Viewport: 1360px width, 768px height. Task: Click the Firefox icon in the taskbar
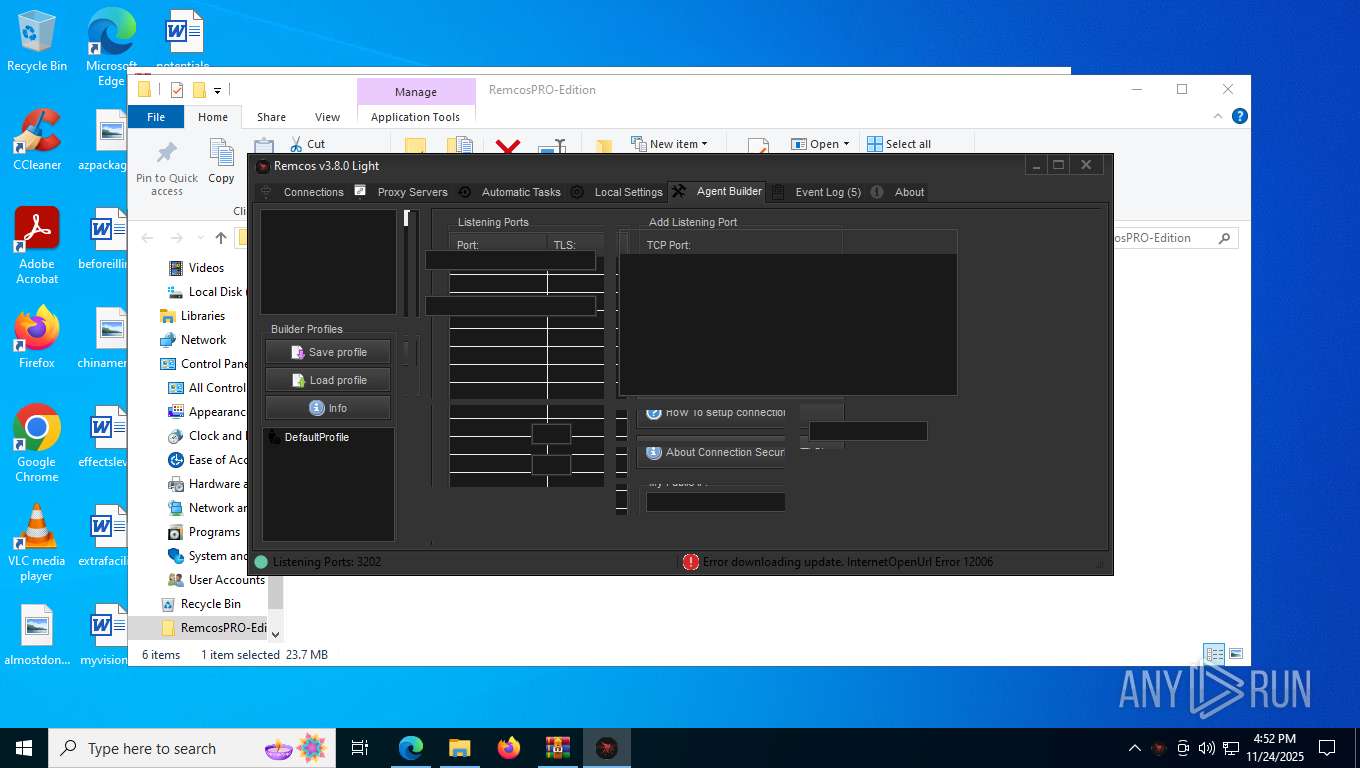[509, 748]
